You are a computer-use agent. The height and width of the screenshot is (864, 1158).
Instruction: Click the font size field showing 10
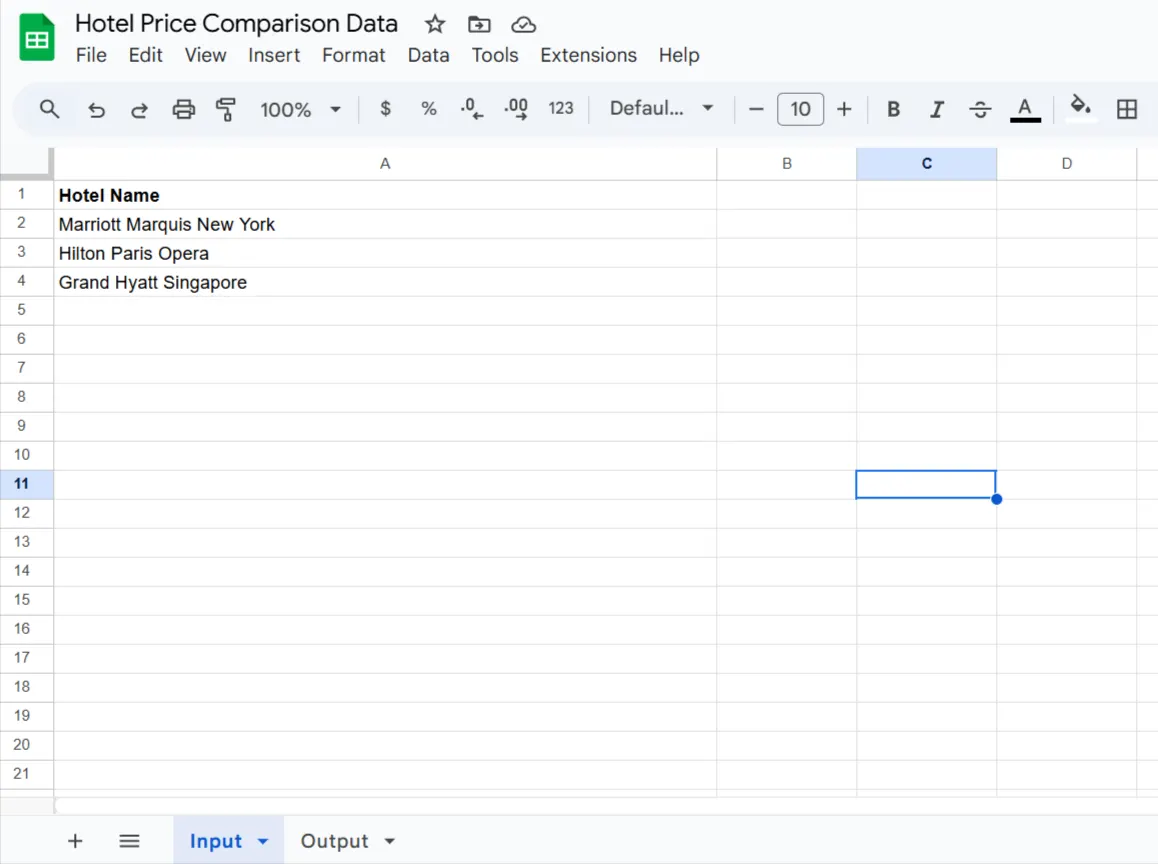tap(801, 109)
